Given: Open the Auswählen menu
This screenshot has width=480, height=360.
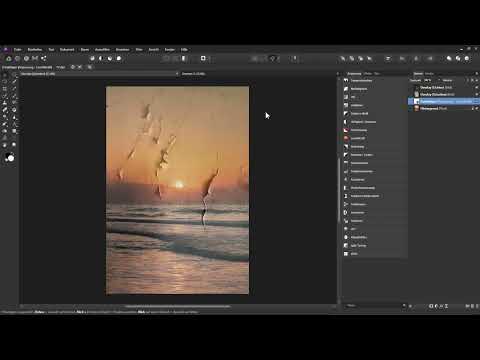Looking at the screenshot, I should click(102, 50).
